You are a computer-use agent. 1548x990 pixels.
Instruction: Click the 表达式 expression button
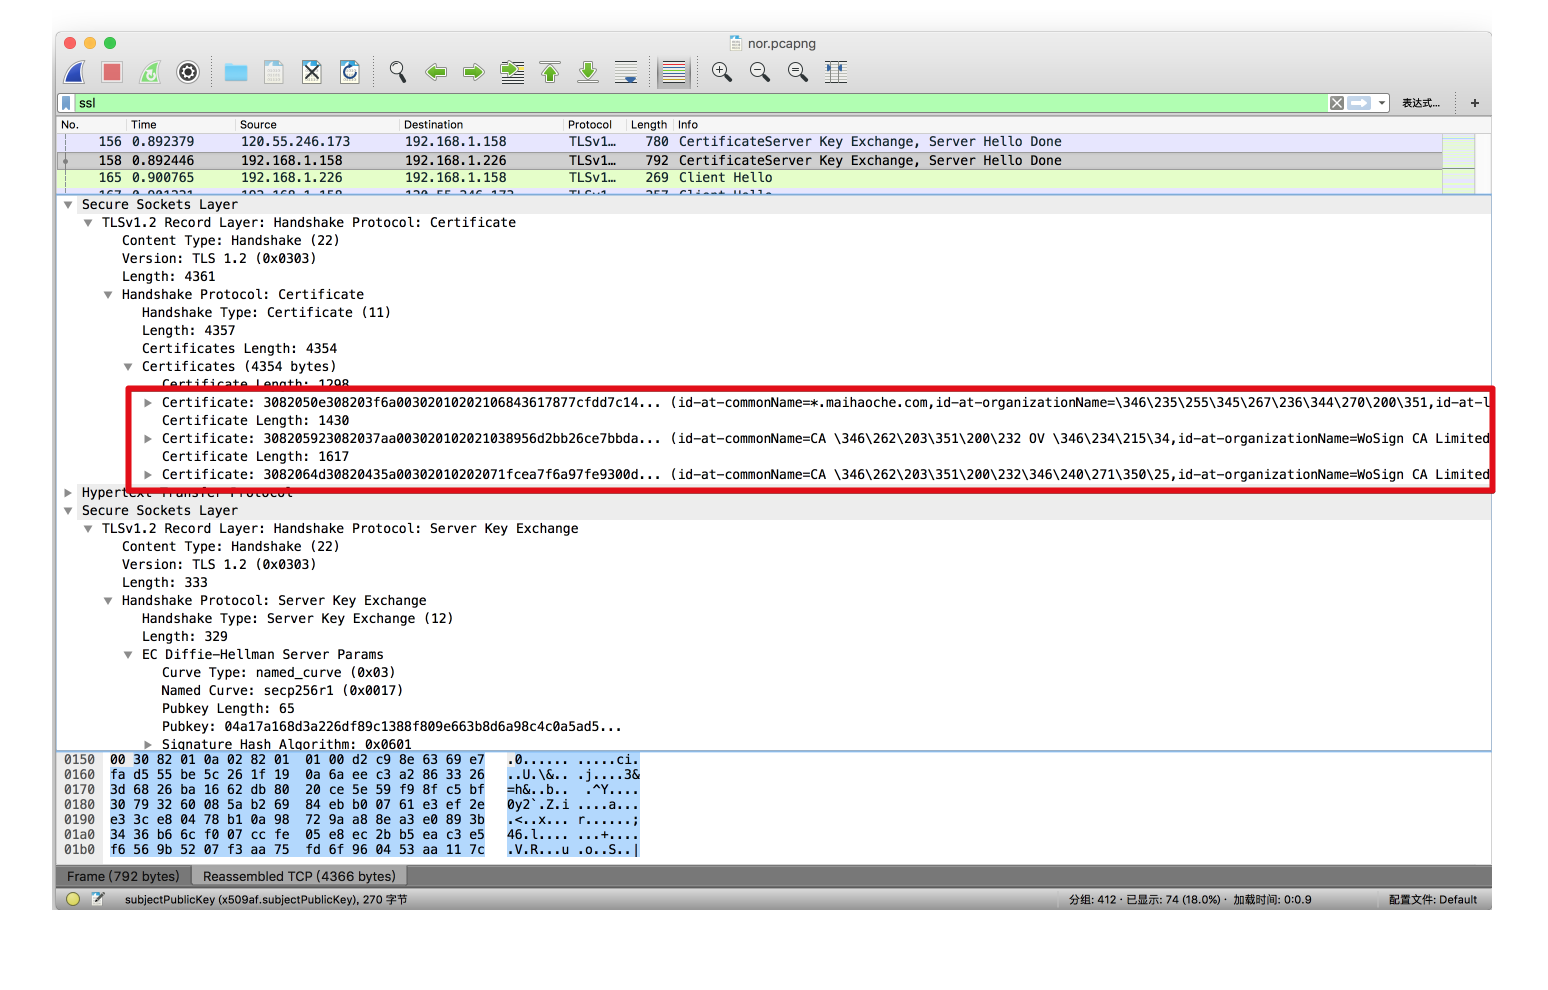tap(1420, 103)
